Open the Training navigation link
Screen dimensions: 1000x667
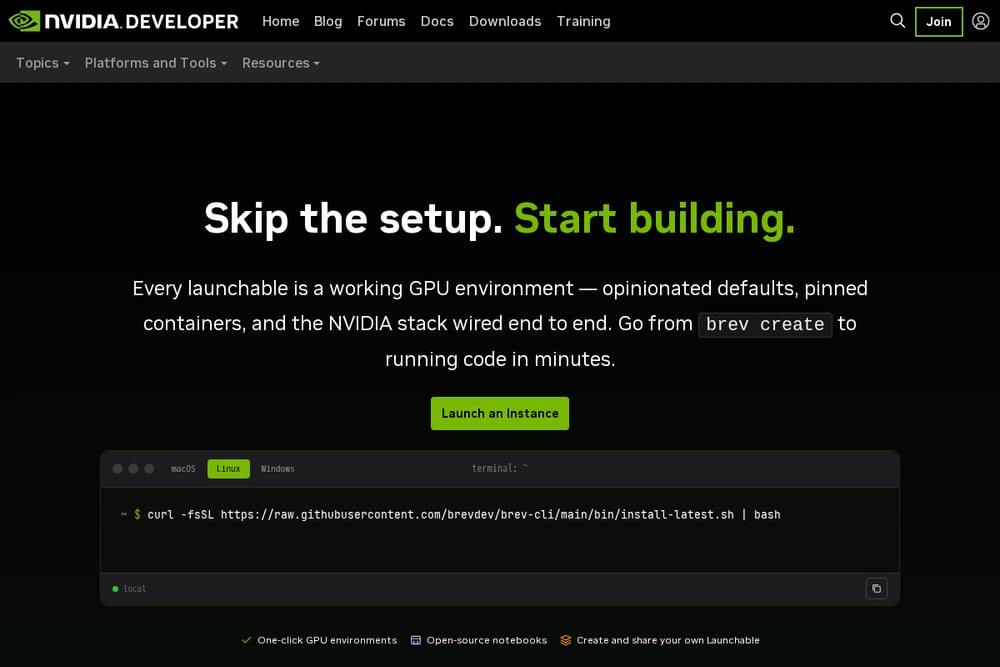click(583, 21)
